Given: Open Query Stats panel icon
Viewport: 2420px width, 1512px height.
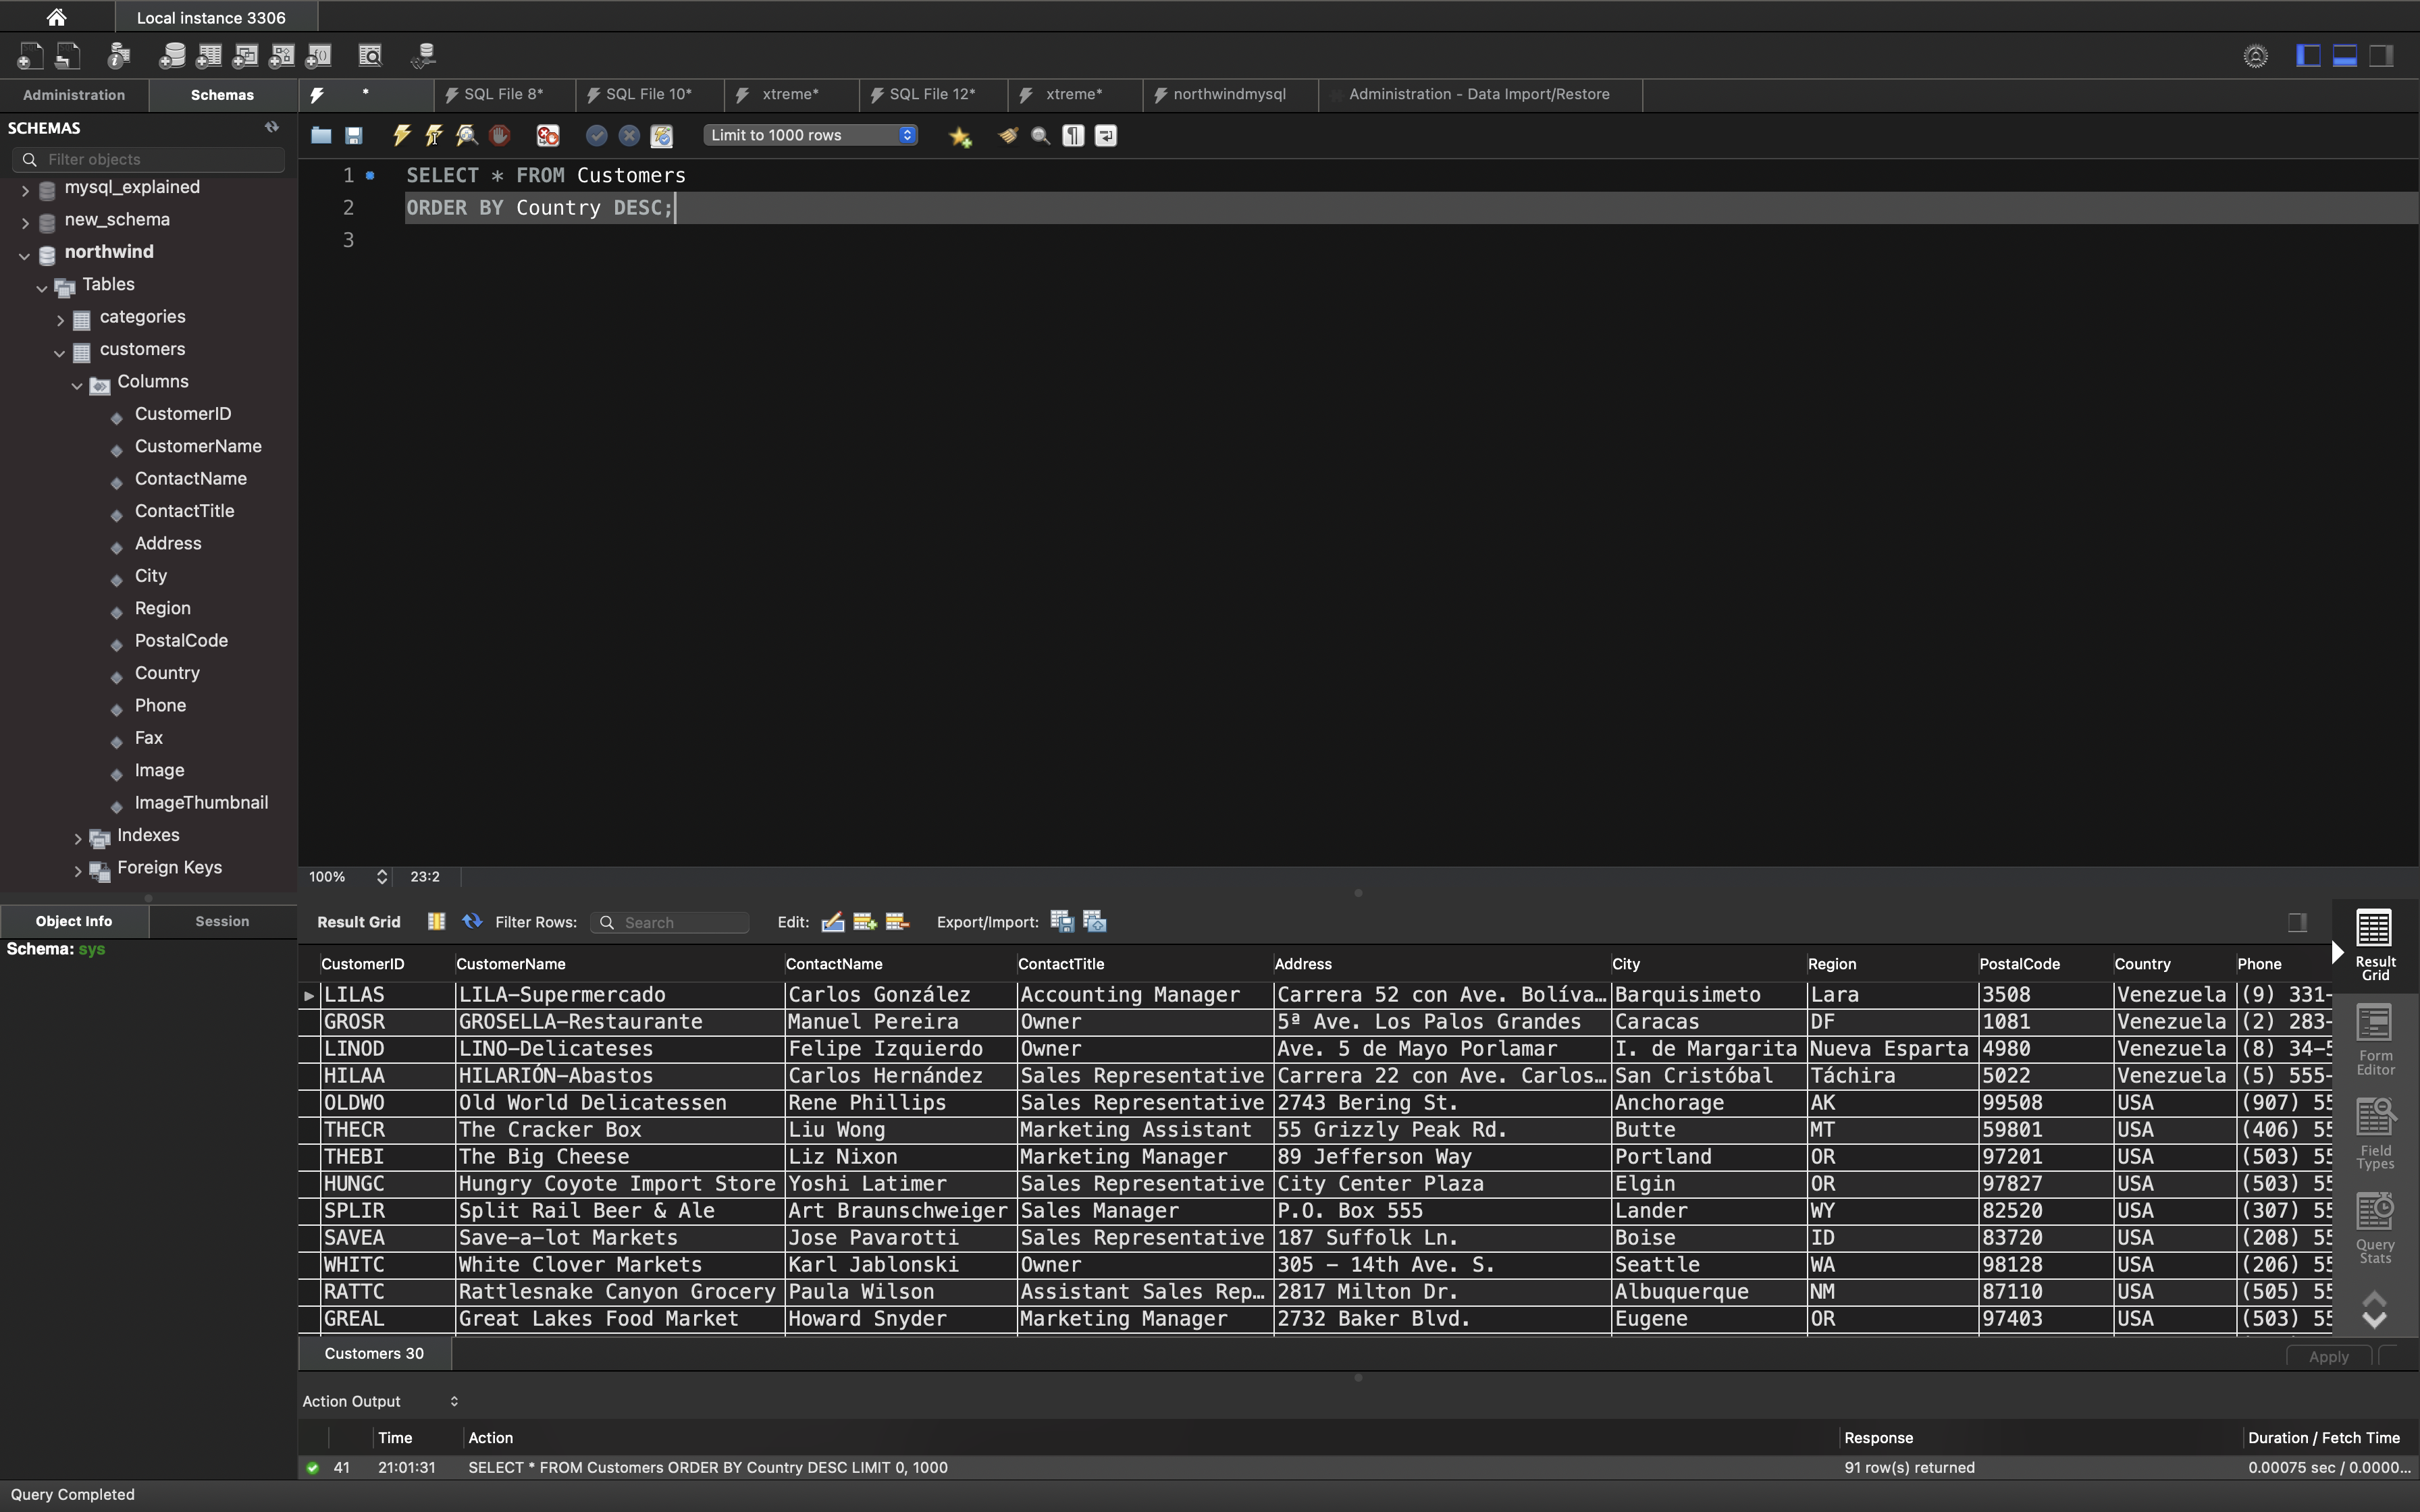Looking at the screenshot, I should pos(2374,1227).
